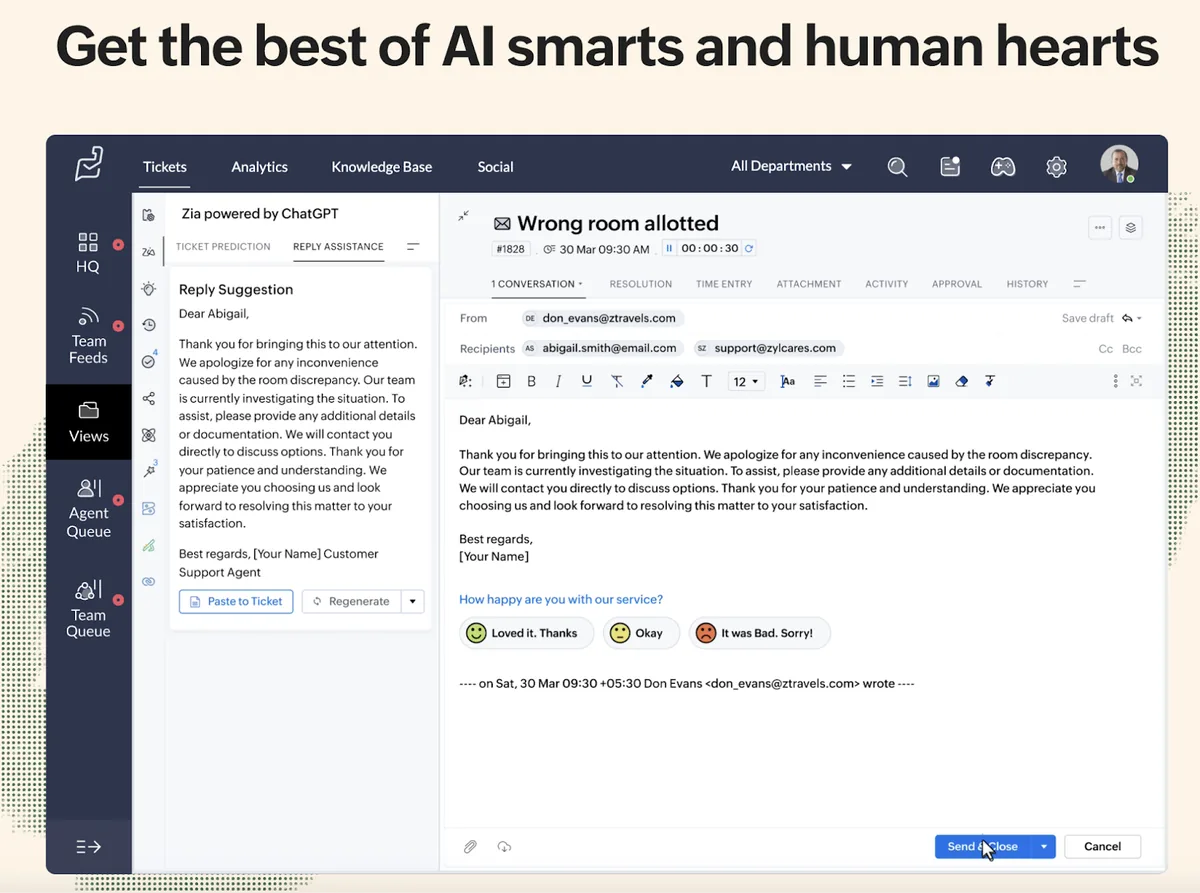1200x893 pixels.
Task: Collapse the ticket view arrows icon
Action: [463, 216]
